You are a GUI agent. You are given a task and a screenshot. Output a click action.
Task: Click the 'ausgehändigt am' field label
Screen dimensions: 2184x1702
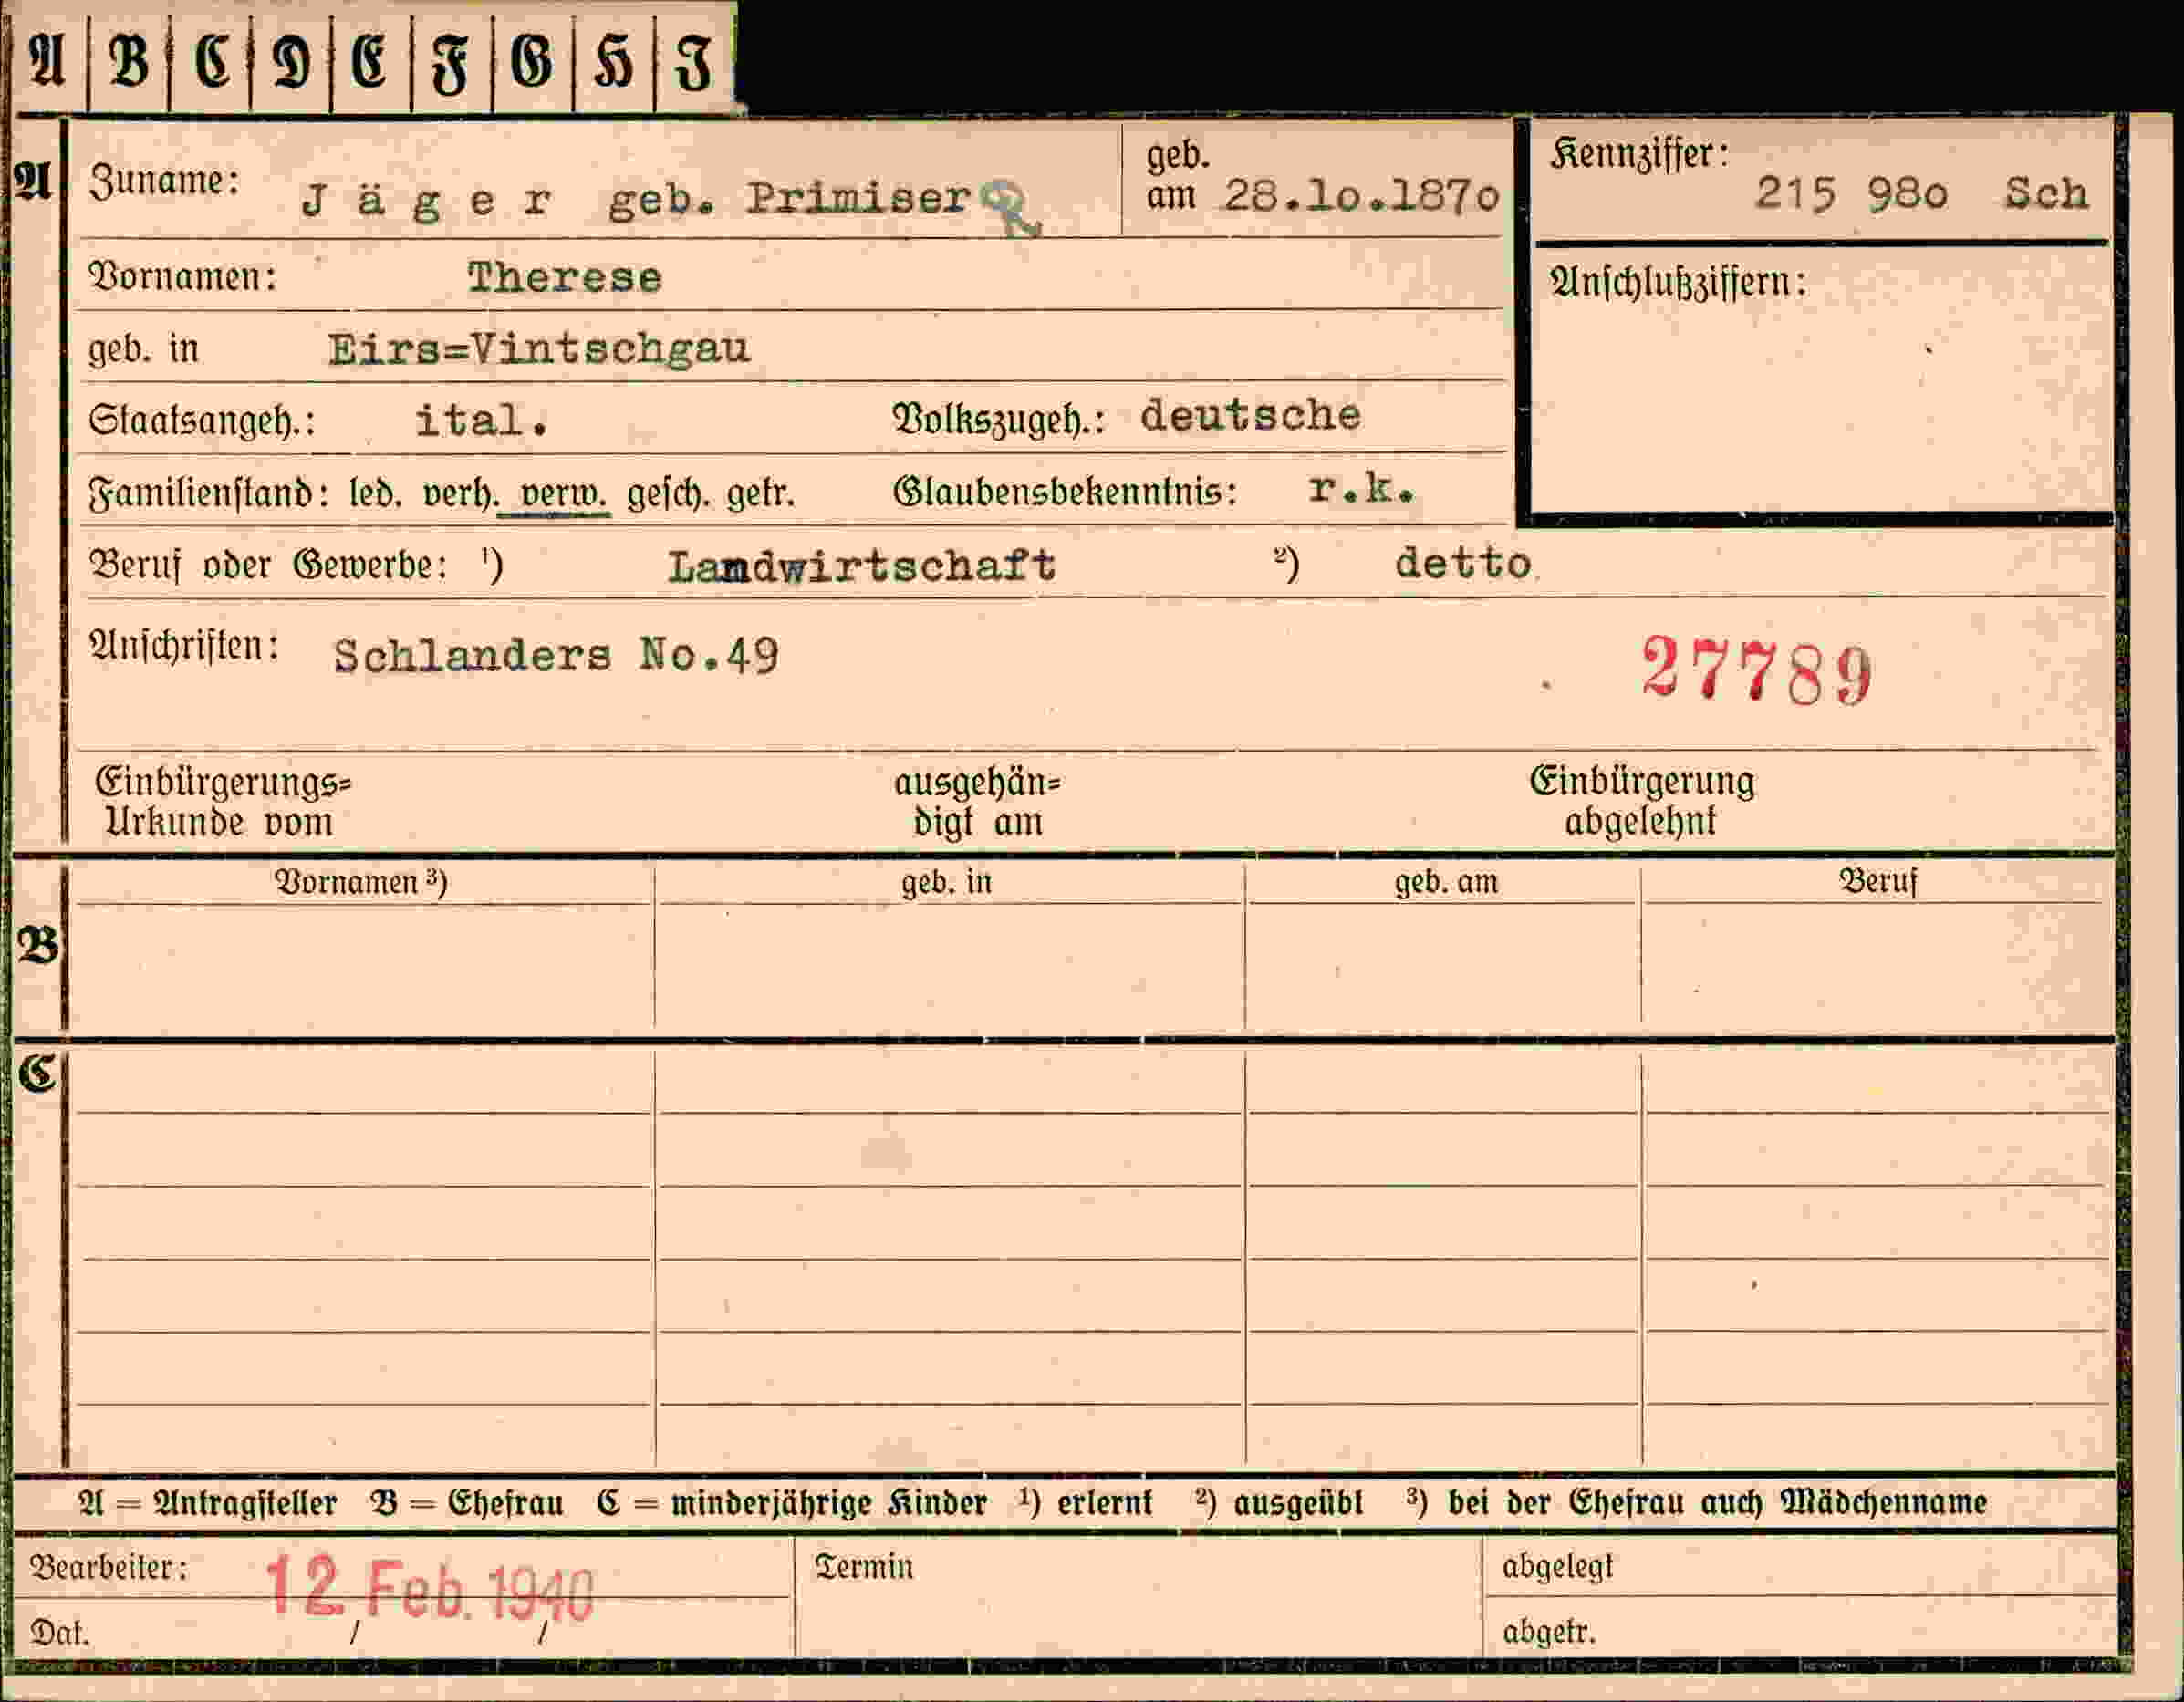click(977, 801)
